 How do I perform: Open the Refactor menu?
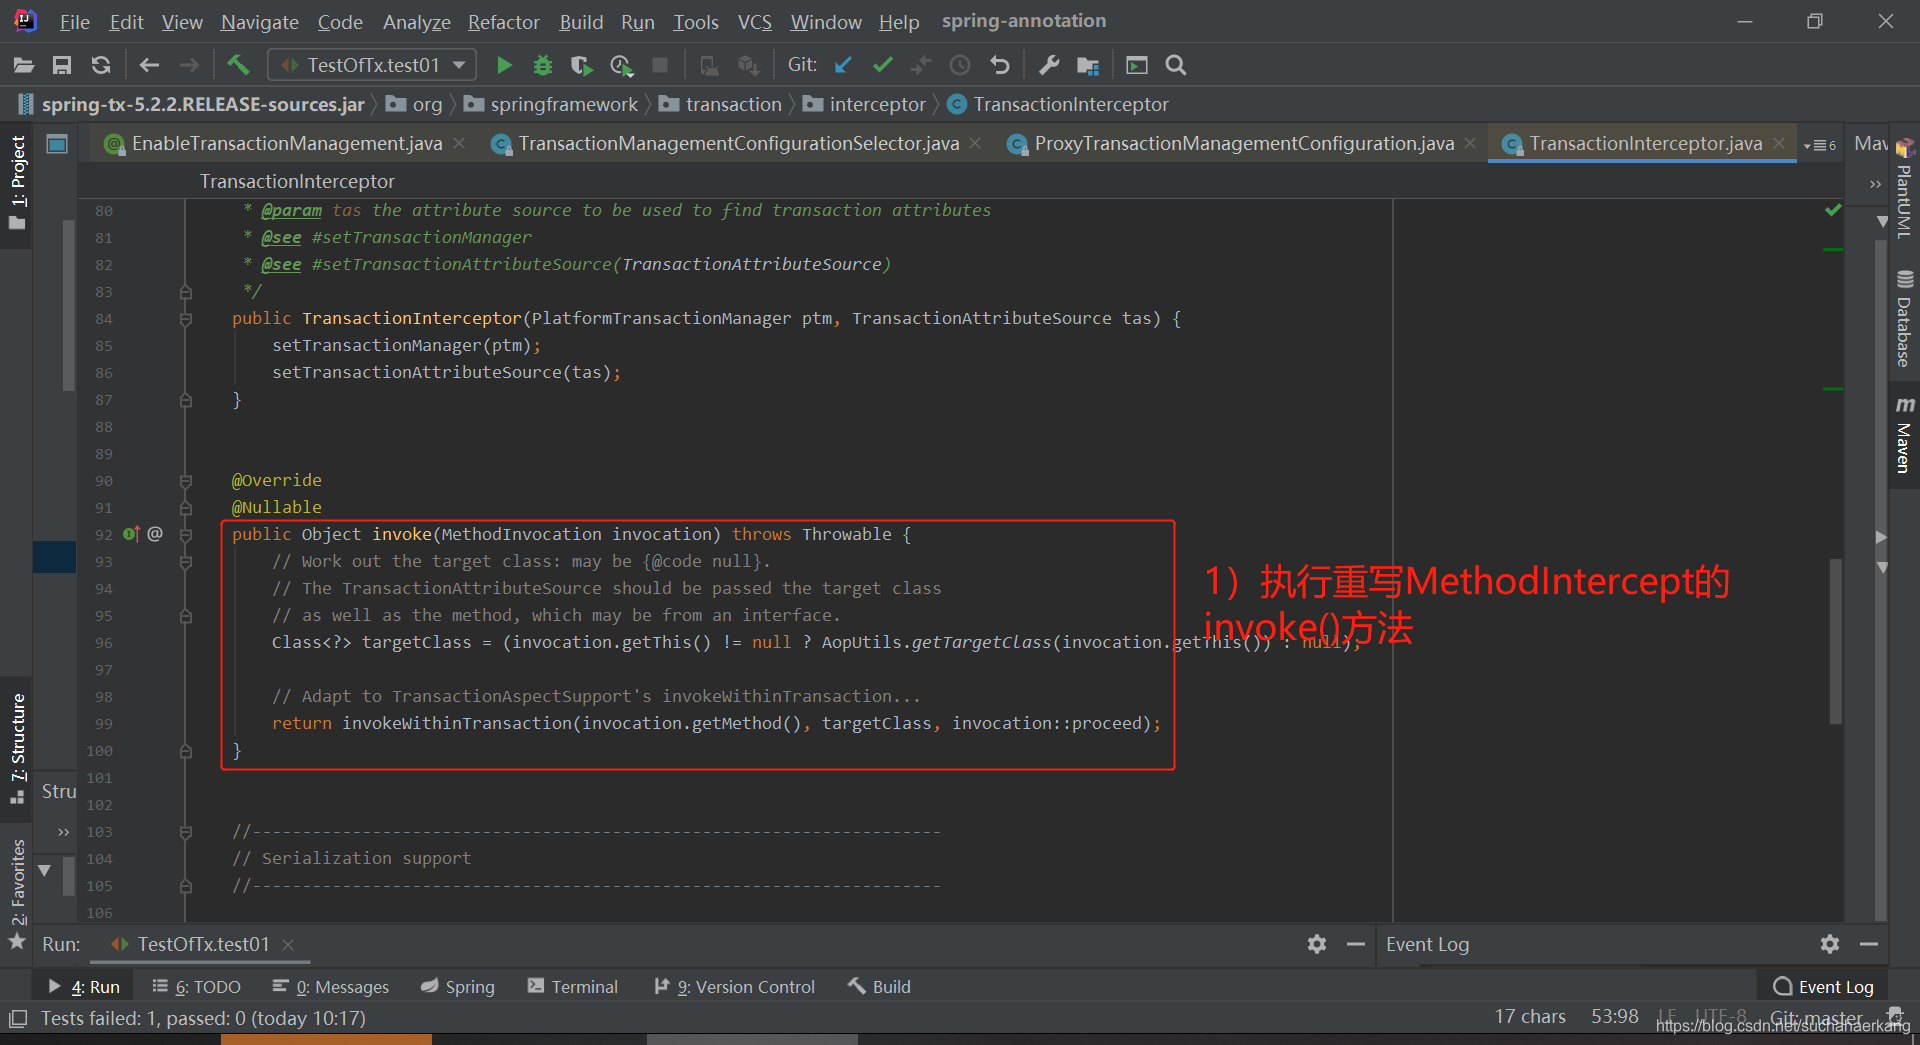[503, 22]
